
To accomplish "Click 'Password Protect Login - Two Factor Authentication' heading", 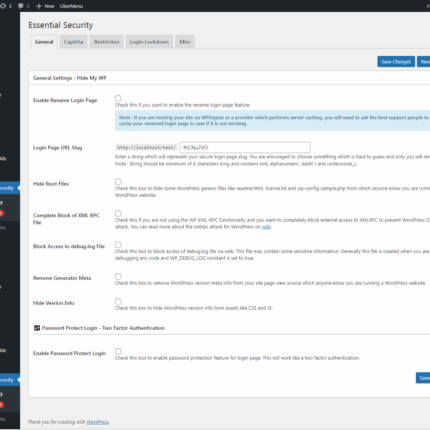I will 103,328.
